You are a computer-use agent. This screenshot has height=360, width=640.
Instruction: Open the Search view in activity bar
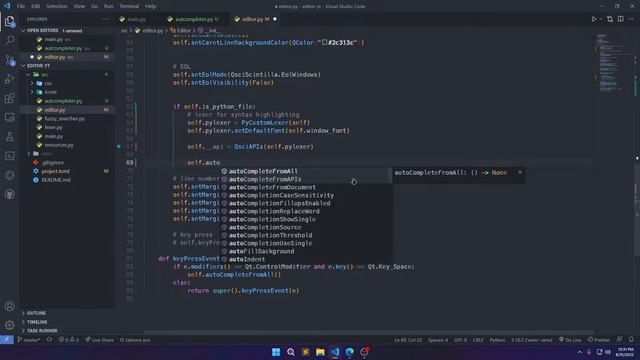9,40
